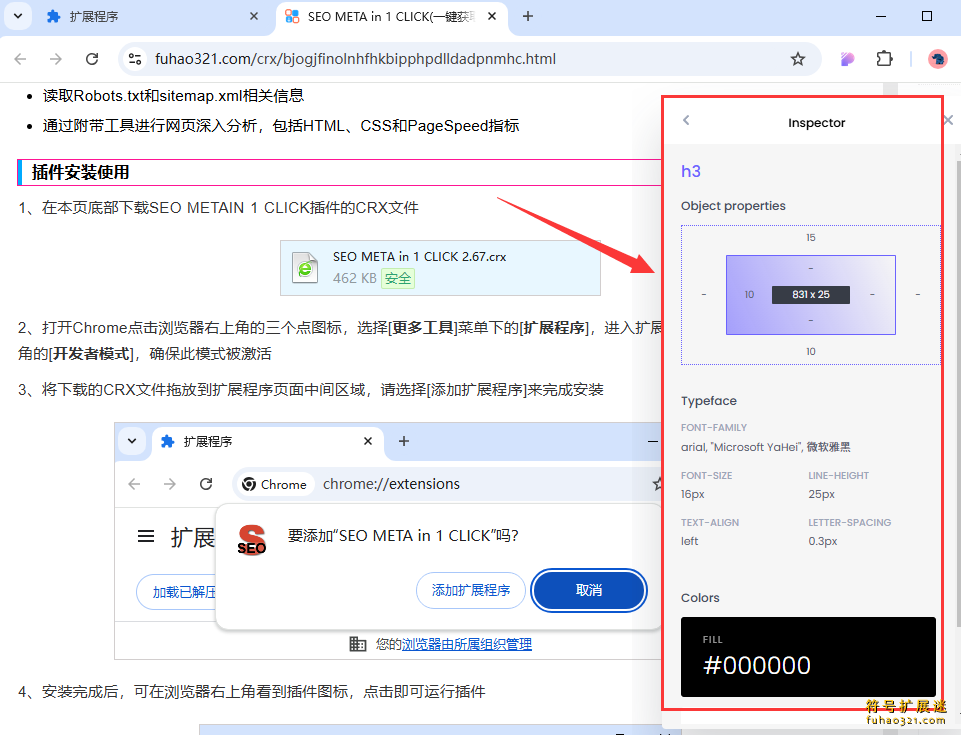Open the purple extension icon in toolbar

848,59
